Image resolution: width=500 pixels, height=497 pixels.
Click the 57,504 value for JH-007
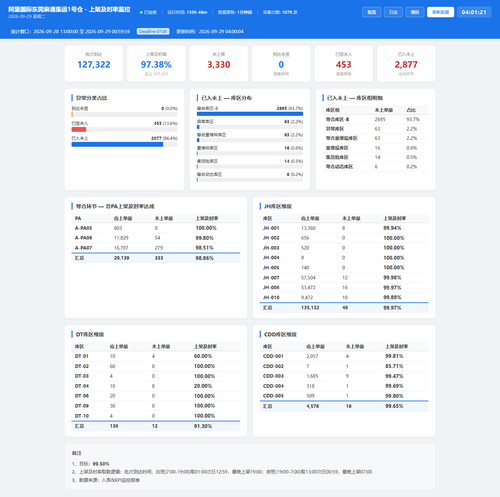point(308,278)
